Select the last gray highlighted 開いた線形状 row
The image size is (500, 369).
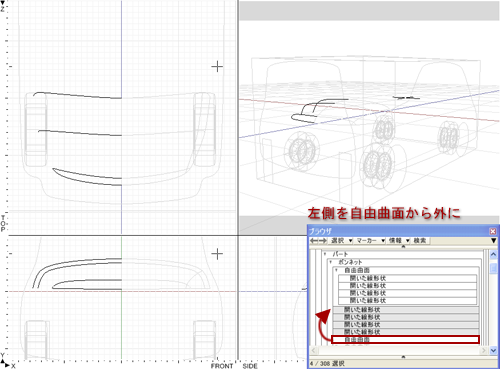(x=406, y=332)
